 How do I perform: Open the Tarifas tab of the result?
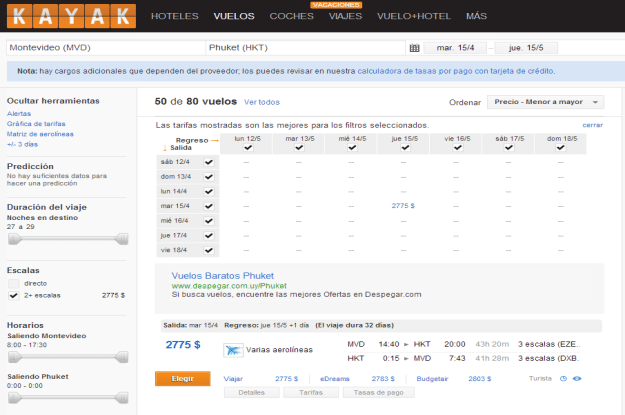click(311, 393)
